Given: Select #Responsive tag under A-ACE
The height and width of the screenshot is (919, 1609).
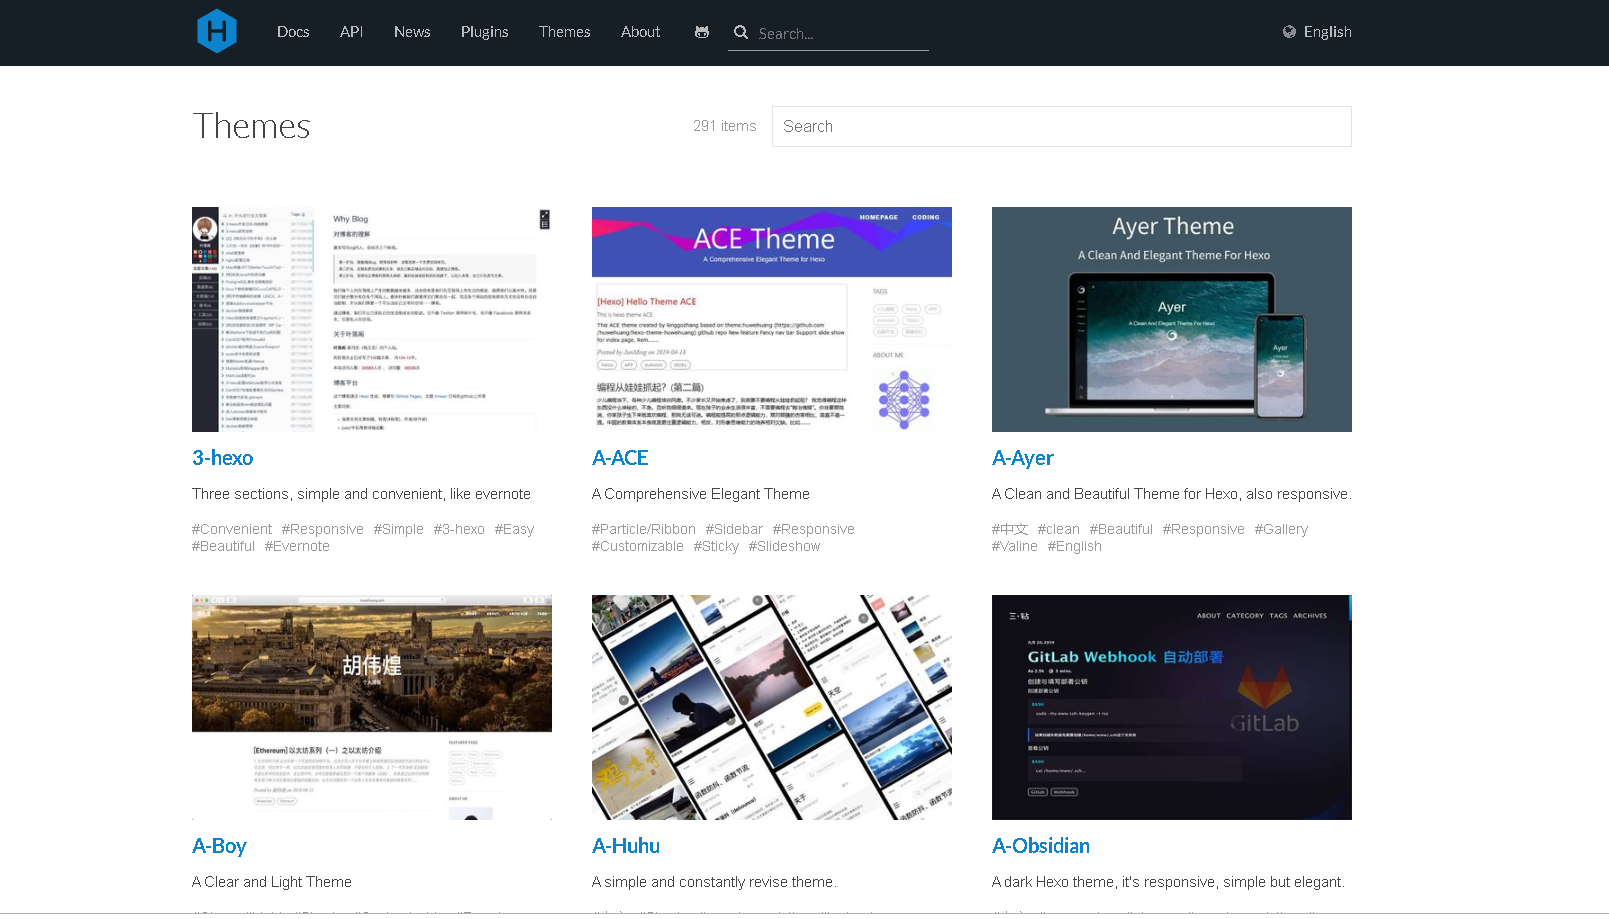Looking at the screenshot, I should pyautogui.click(x=814, y=529).
